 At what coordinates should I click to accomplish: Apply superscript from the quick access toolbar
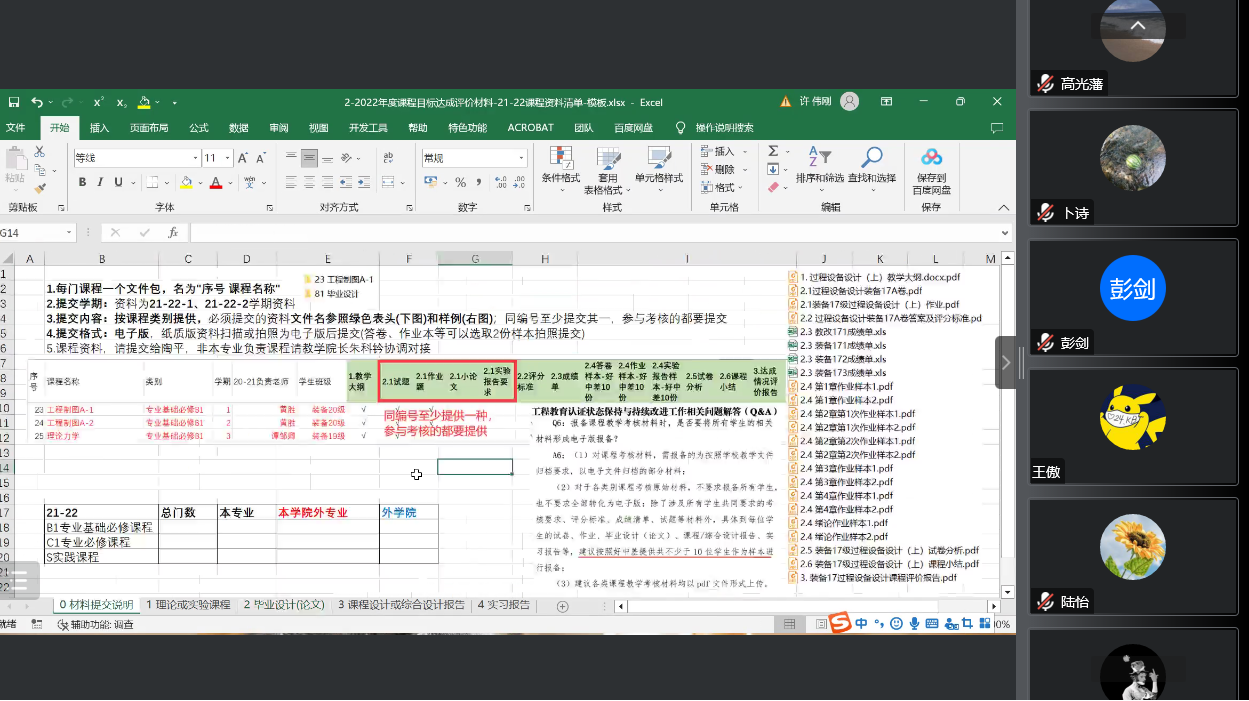98,102
